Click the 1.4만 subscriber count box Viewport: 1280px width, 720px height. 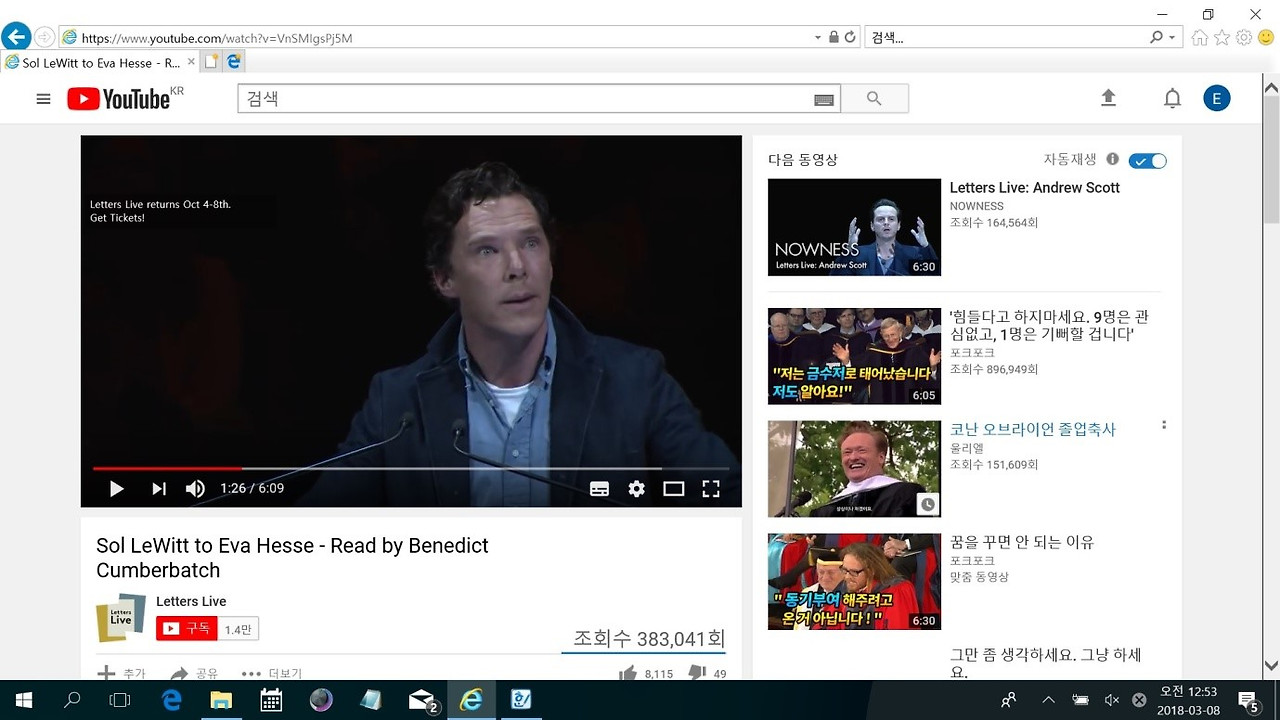pyautogui.click(x=238, y=629)
